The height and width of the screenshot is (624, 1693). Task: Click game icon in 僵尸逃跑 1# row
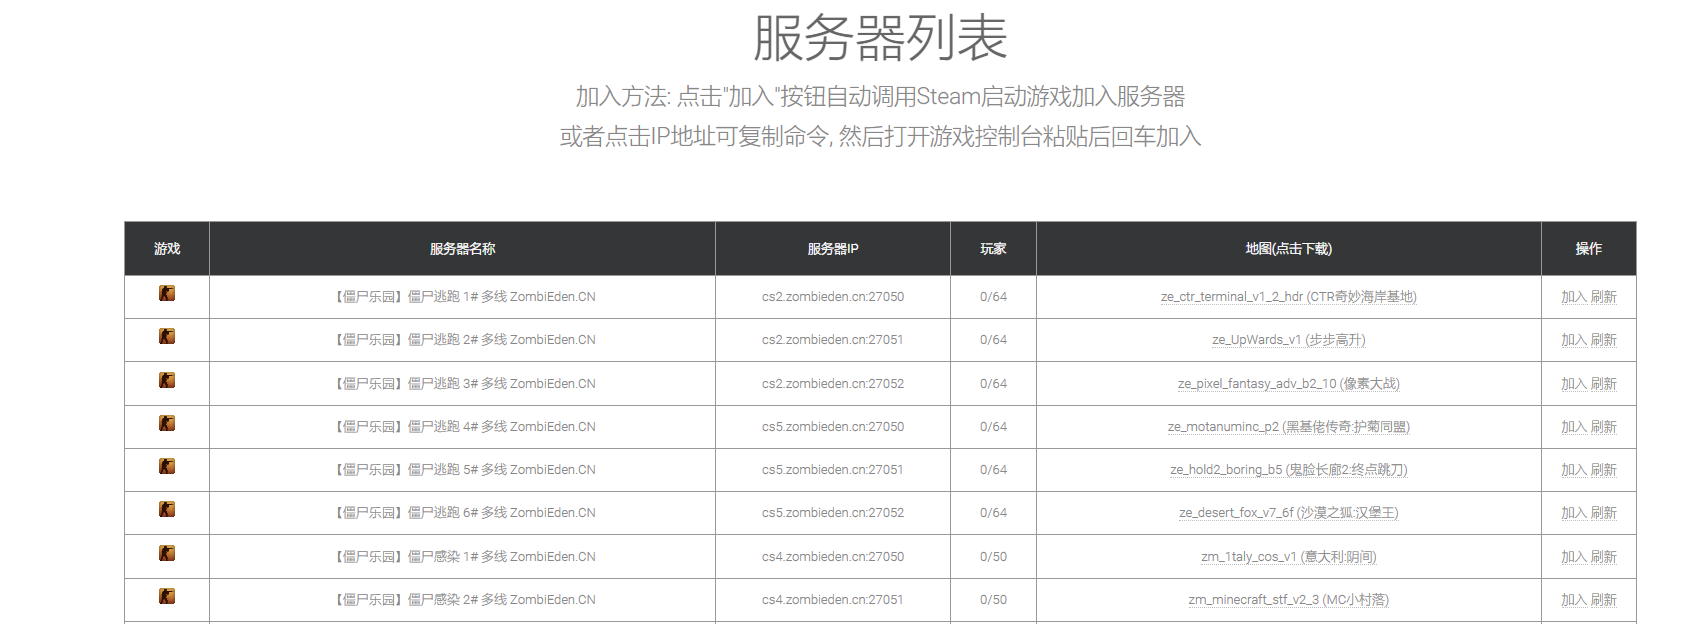[167, 293]
